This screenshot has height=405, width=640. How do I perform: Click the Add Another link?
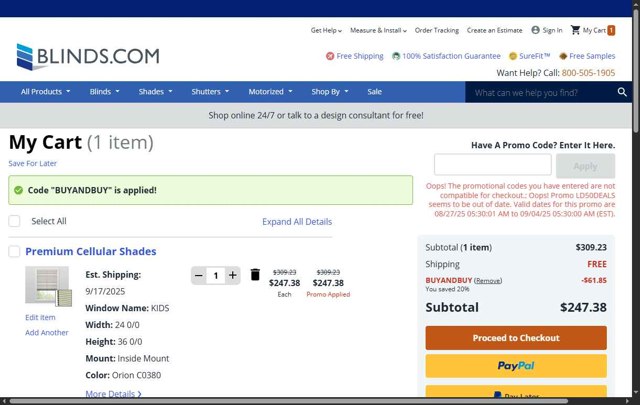47,332
